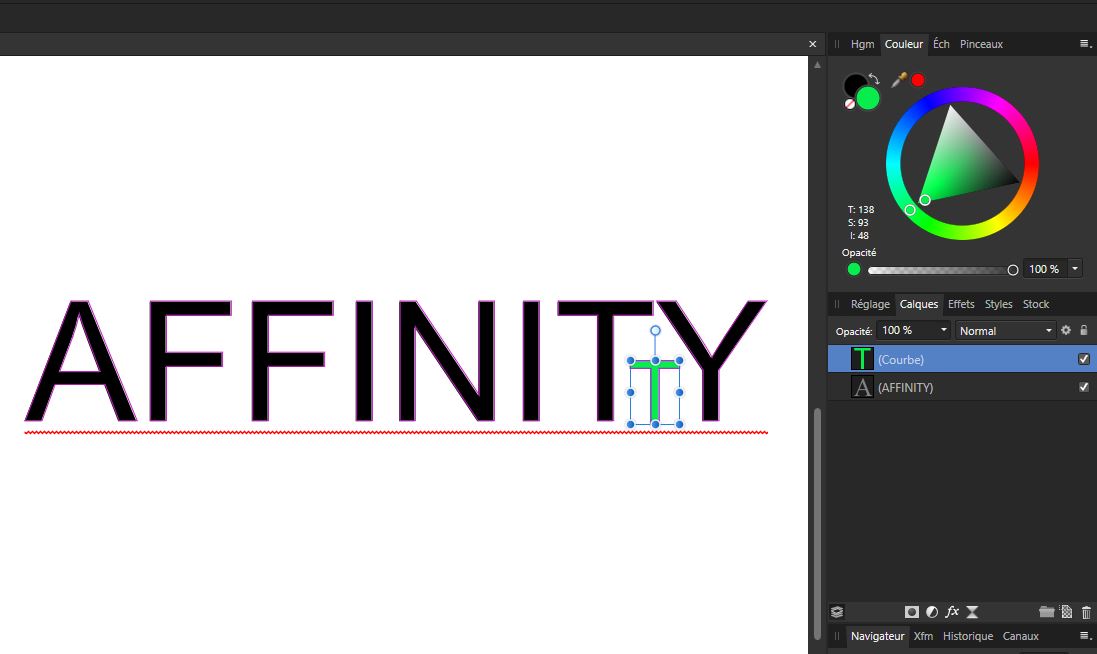Click the canvas vertical scrollbar thumb

click(x=816, y=523)
